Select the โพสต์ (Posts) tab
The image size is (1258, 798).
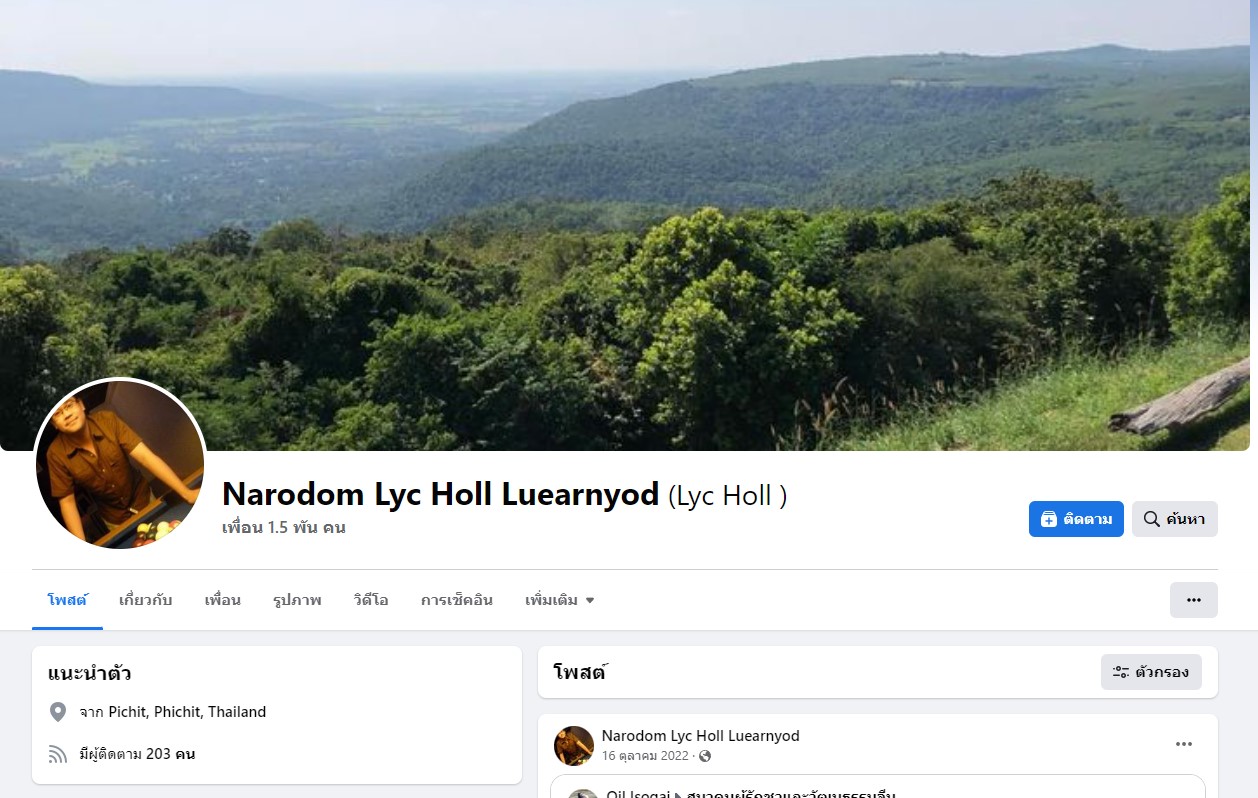[x=67, y=600]
